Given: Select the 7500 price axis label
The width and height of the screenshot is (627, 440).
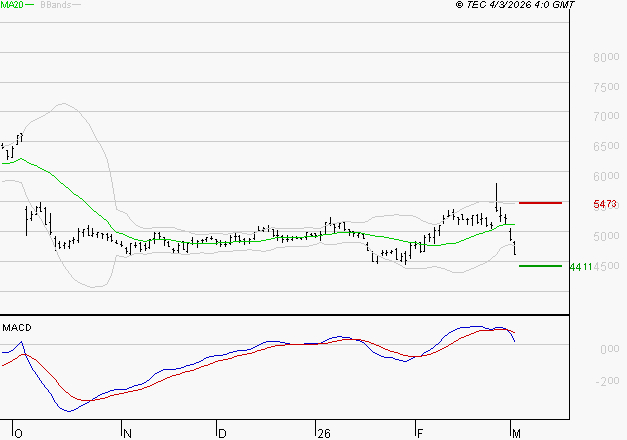Looking at the screenshot, I should [606, 87].
